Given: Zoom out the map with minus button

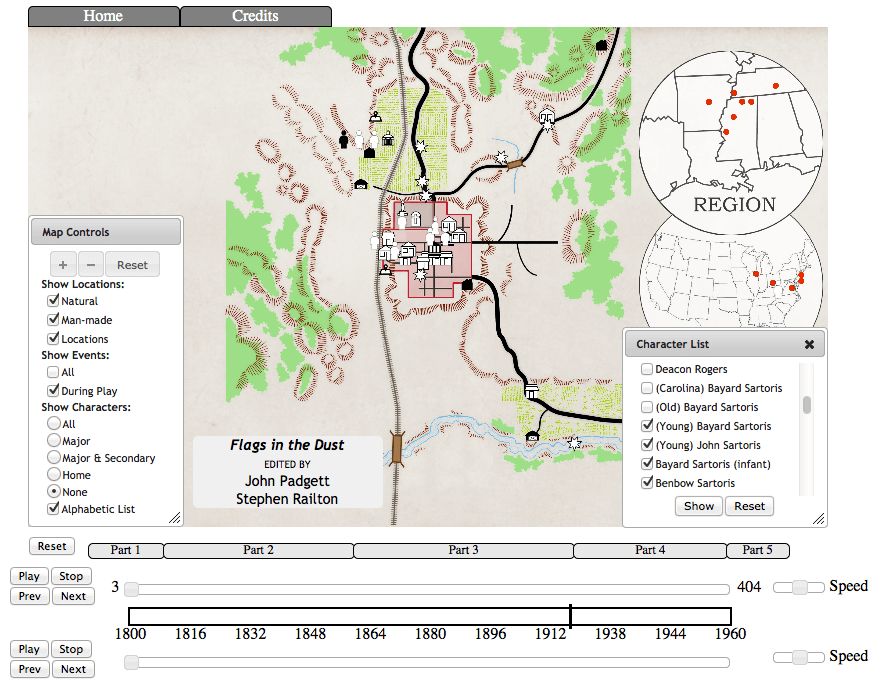Looking at the screenshot, I should pos(89,265).
